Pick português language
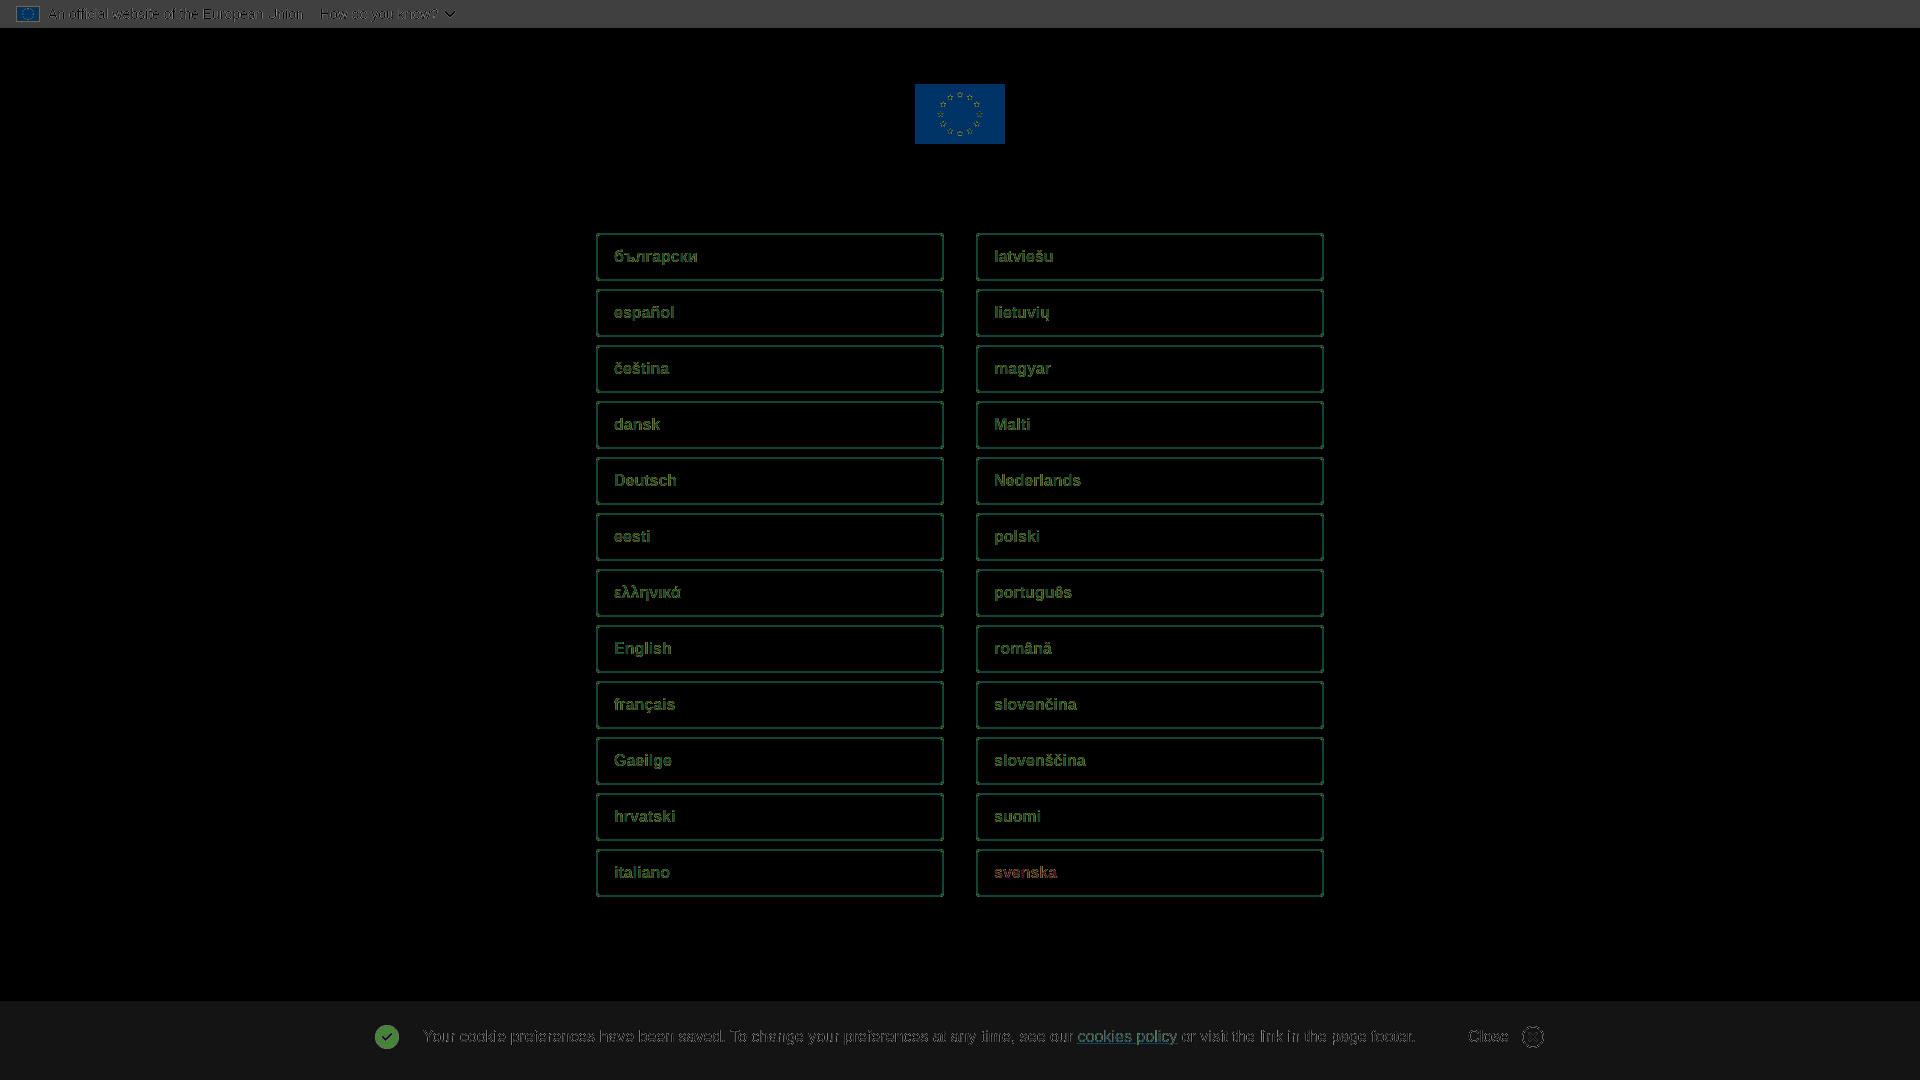The image size is (1920, 1080). 1150,593
